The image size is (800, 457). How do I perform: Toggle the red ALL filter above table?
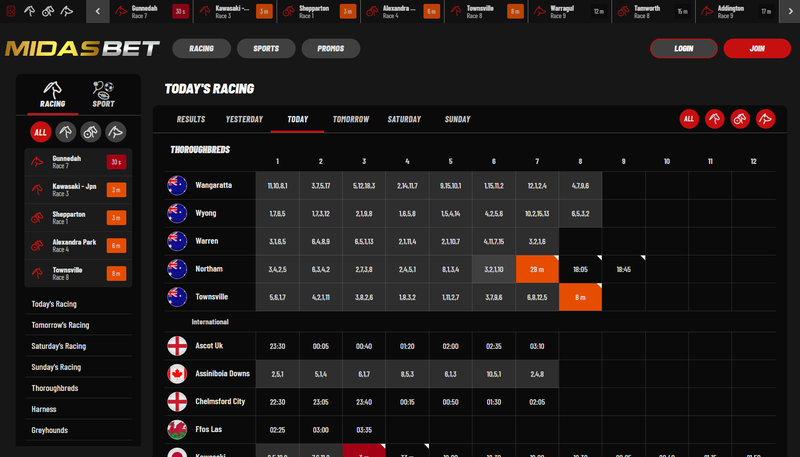click(x=689, y=119)
